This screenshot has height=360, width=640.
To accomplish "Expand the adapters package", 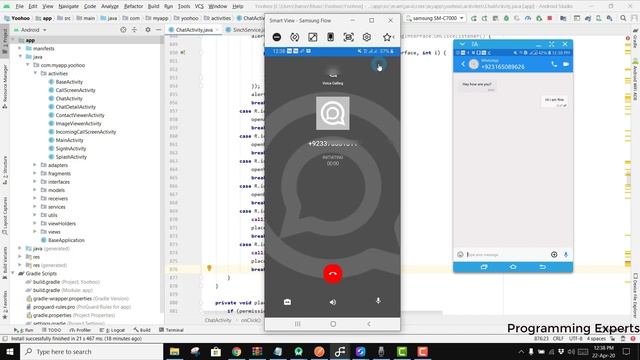I will (x=35, y=165).
